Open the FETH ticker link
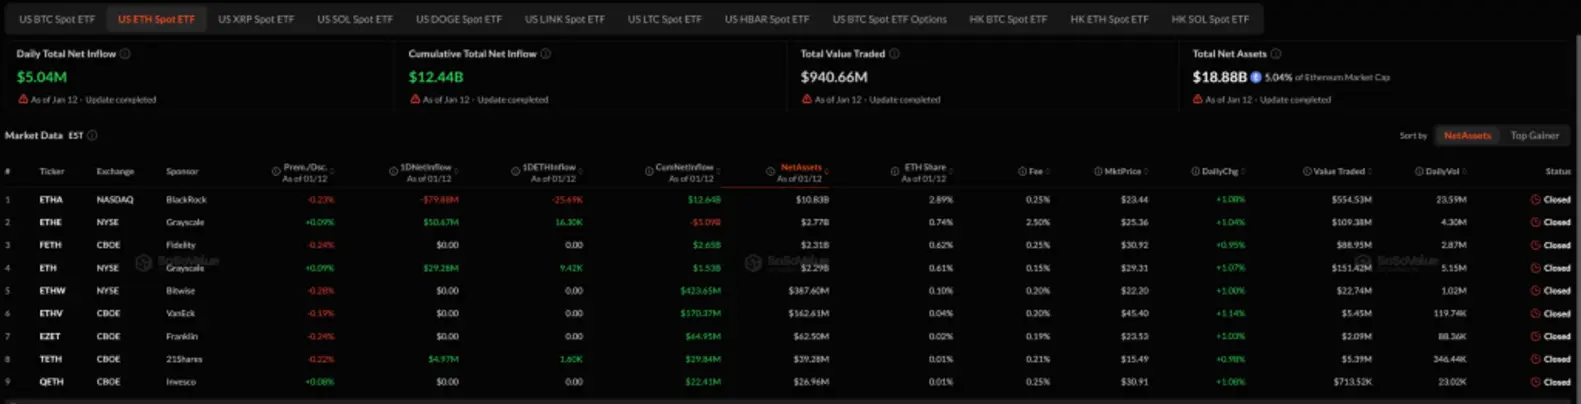The height and width of the screenshot is (404, 1581). coord(50,245)
